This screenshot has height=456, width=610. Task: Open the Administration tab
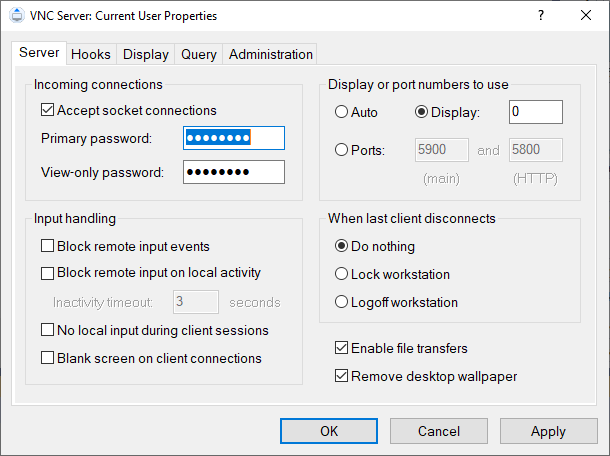point(271,54)
